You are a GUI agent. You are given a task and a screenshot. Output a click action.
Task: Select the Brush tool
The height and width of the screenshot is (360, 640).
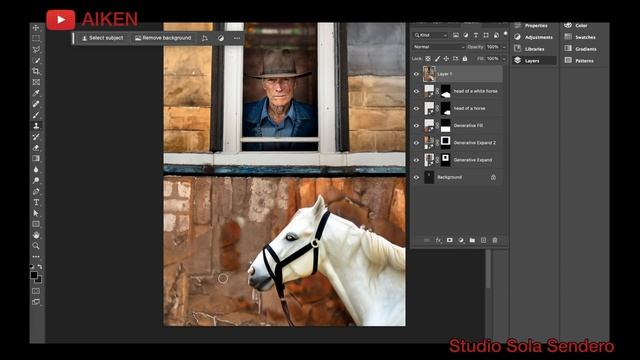(36, 115)
